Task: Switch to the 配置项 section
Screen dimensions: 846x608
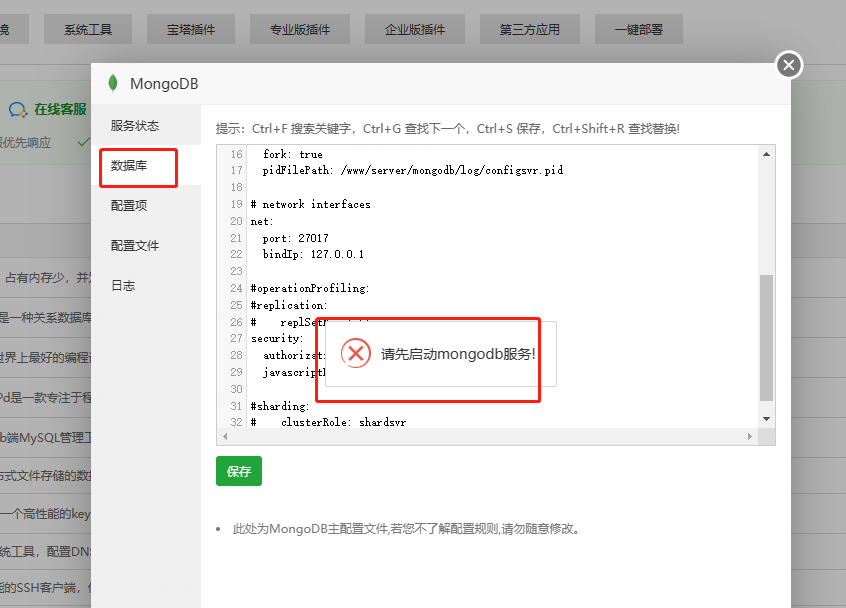Action: (129, 206)
